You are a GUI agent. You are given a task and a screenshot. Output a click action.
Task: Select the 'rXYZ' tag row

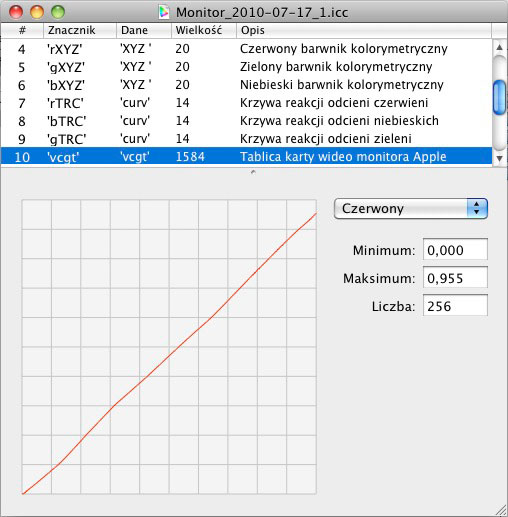(246, 49)
